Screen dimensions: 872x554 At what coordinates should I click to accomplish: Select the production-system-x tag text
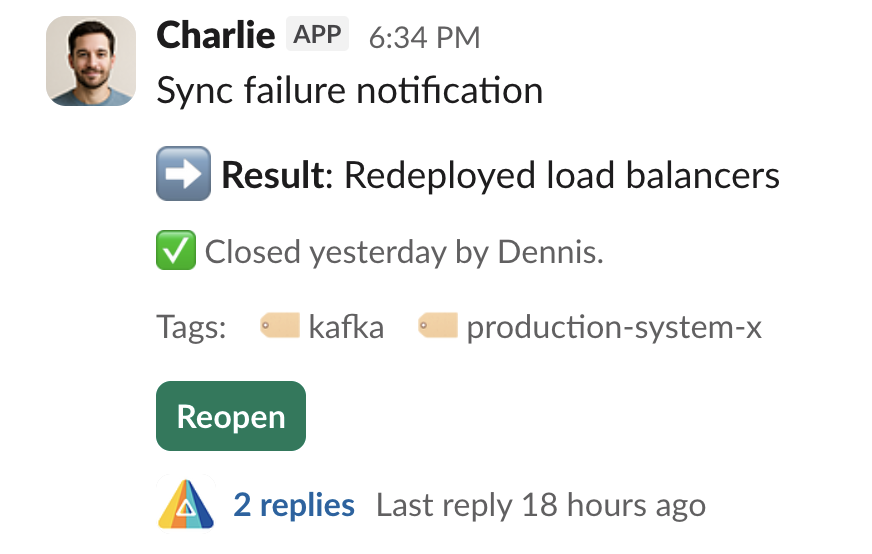614,327
